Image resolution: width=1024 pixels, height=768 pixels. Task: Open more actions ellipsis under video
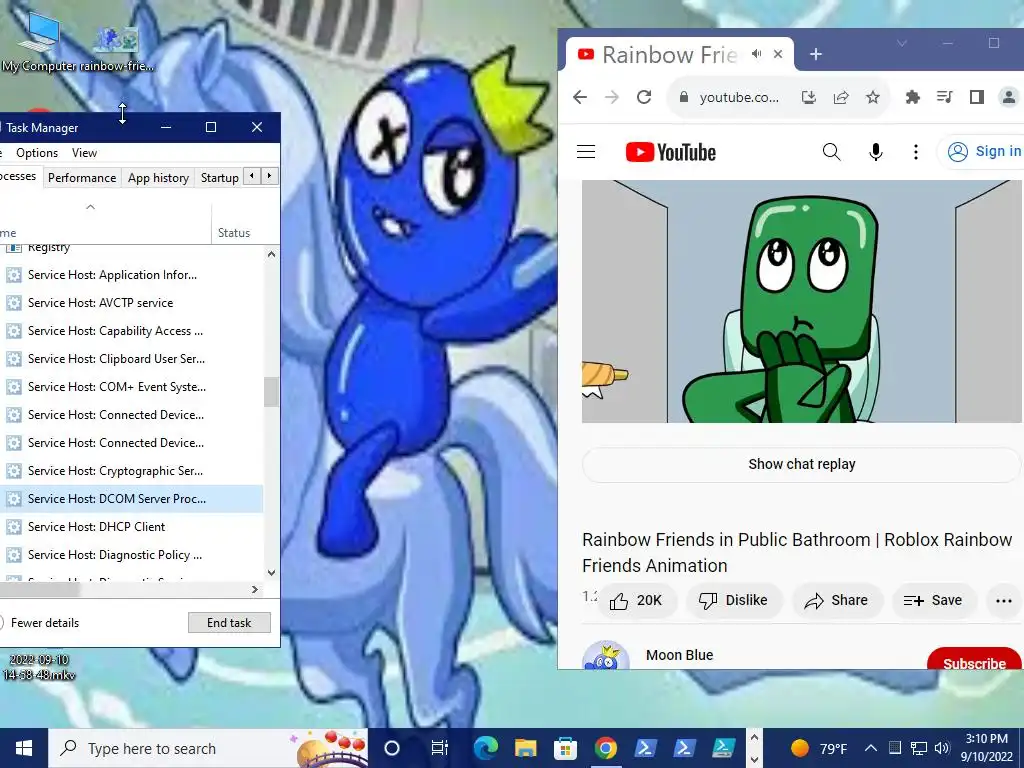[1004, 601]
